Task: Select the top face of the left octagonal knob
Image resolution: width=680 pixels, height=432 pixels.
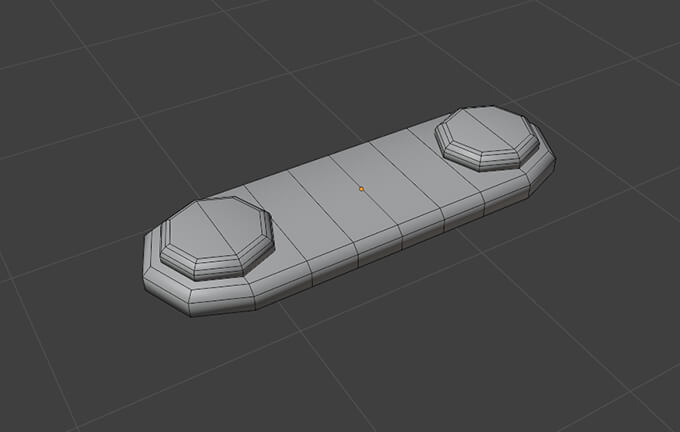Action: click(x=217, y=228)
